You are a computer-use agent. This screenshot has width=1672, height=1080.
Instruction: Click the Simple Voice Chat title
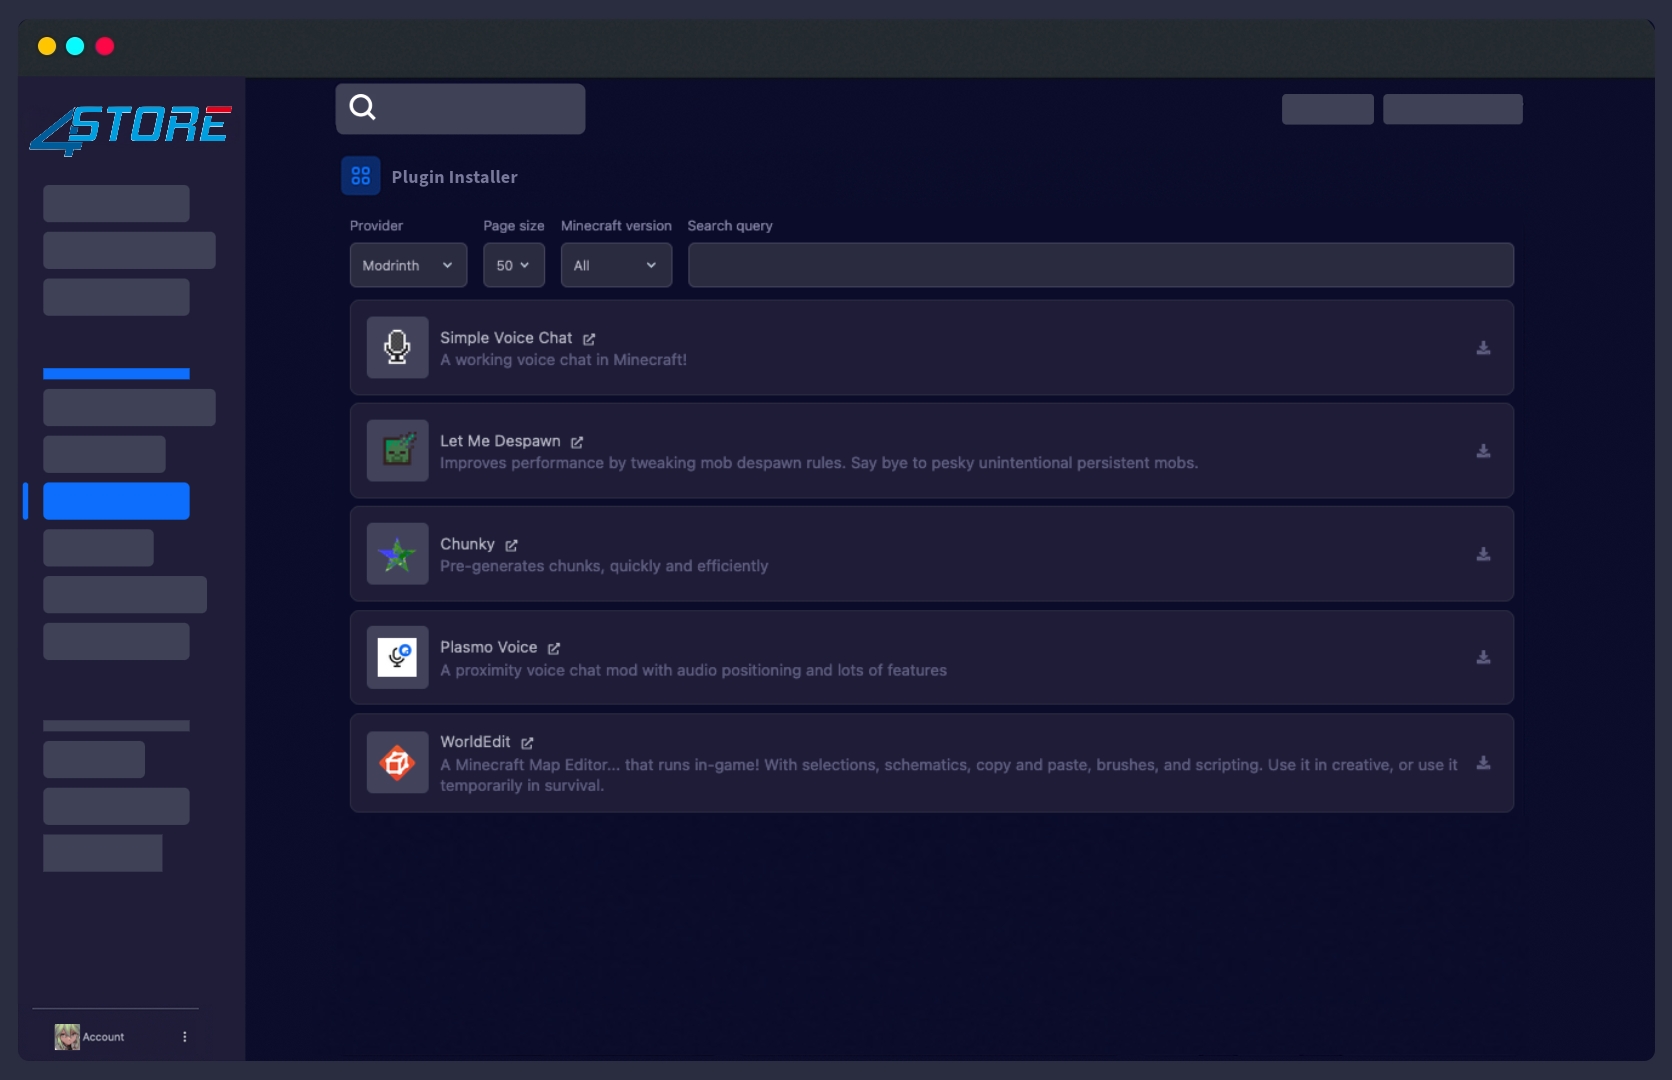(506, 338)
